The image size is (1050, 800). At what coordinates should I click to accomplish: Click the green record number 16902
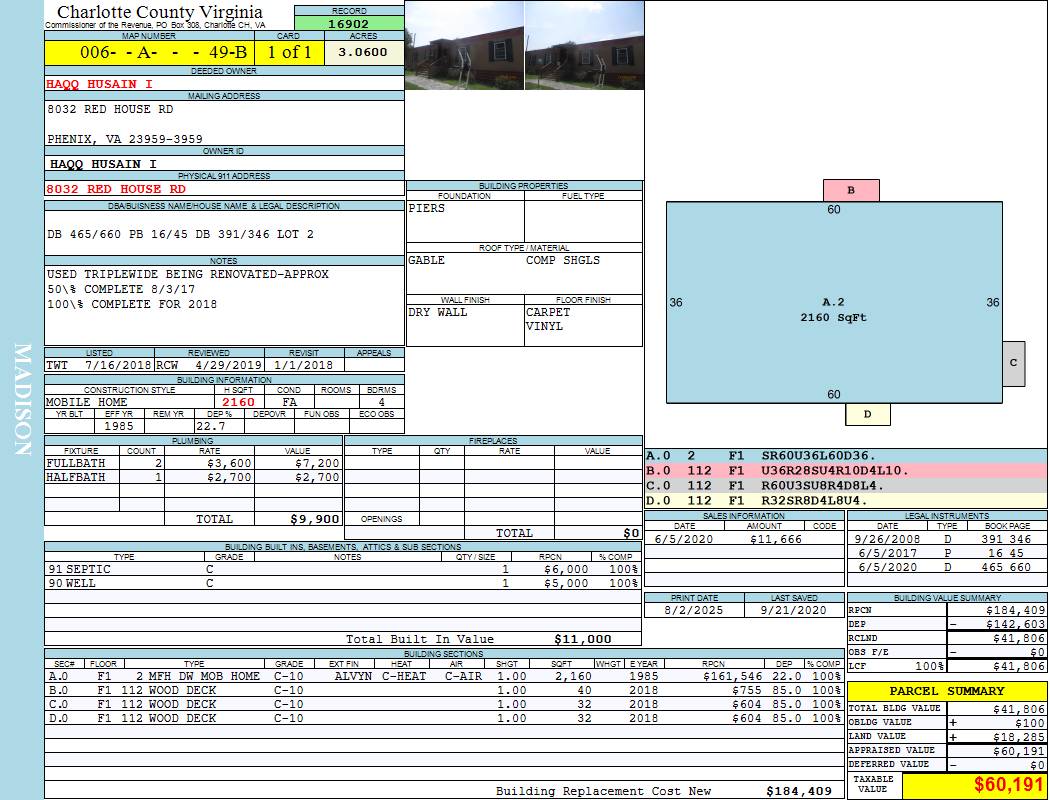click(348, 23)
